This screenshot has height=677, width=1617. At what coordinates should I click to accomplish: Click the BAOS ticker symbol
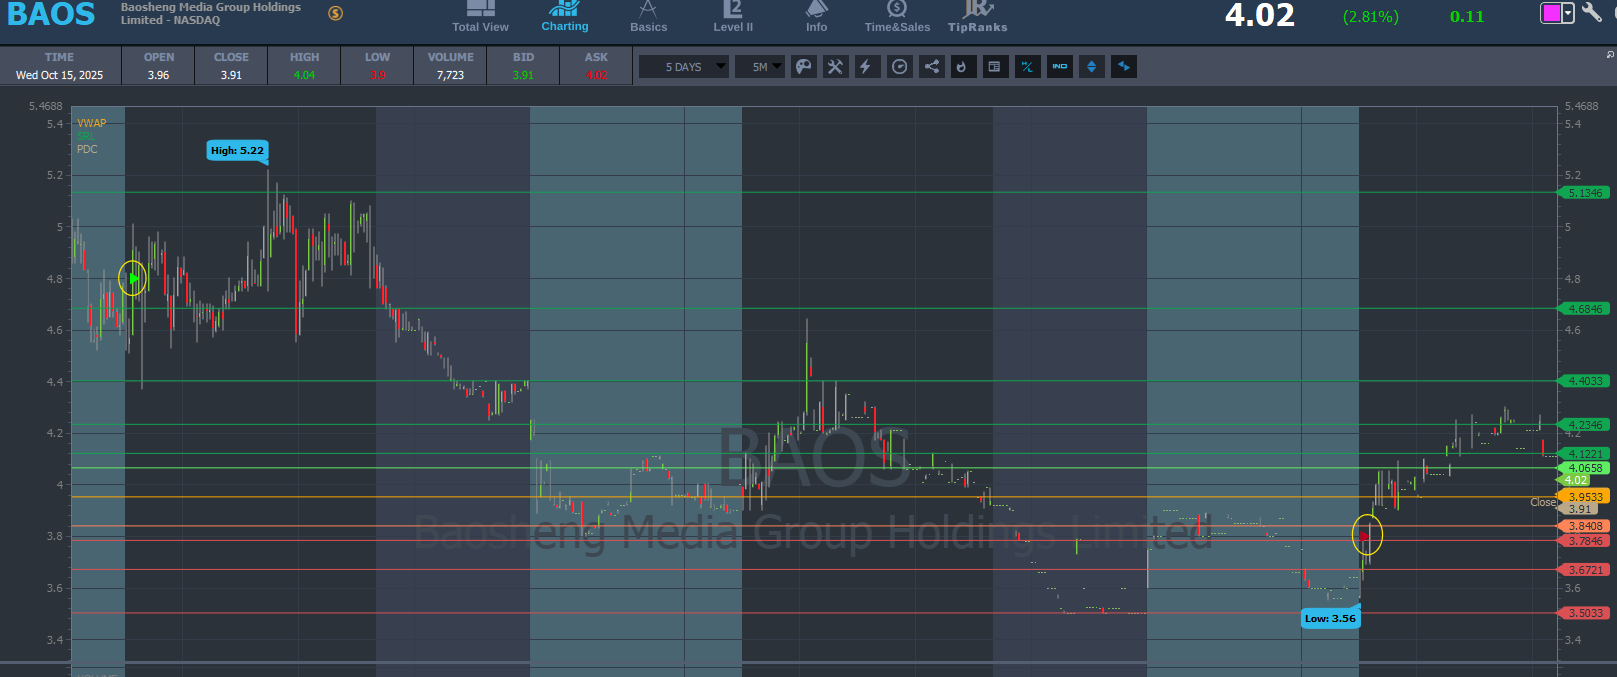(51, 15)
